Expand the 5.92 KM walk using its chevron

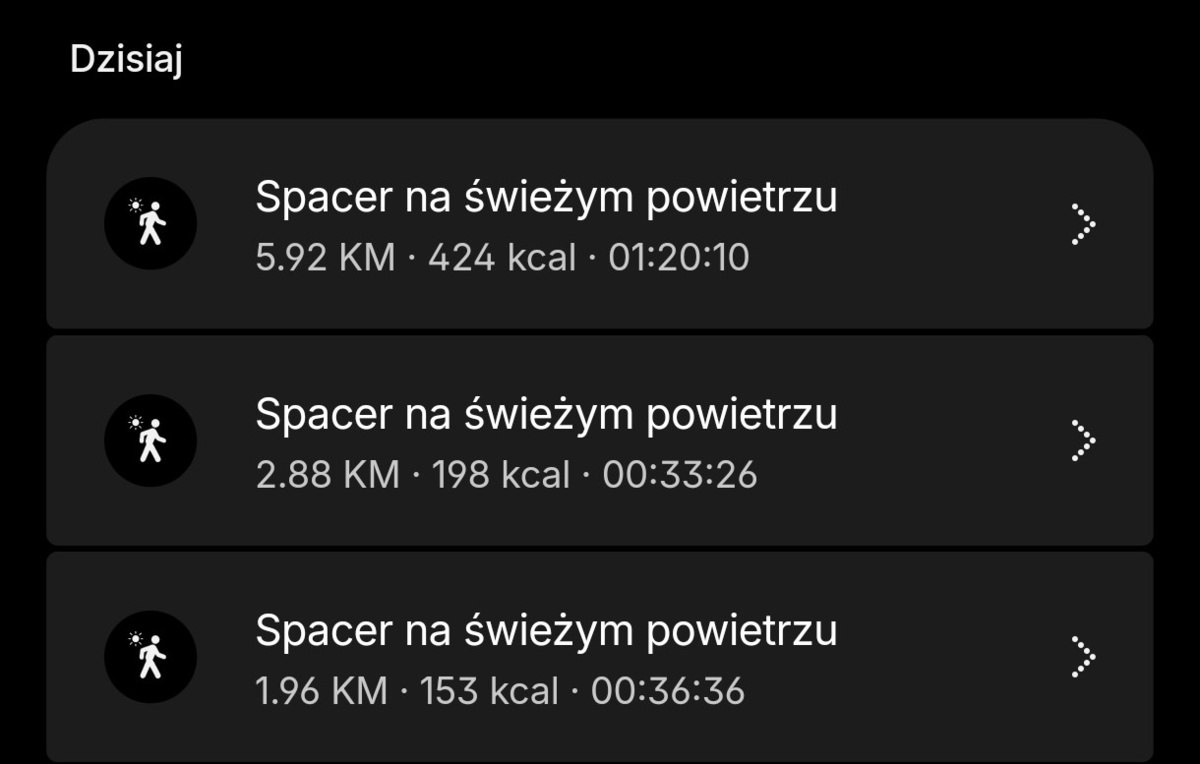coord(1082,224)
